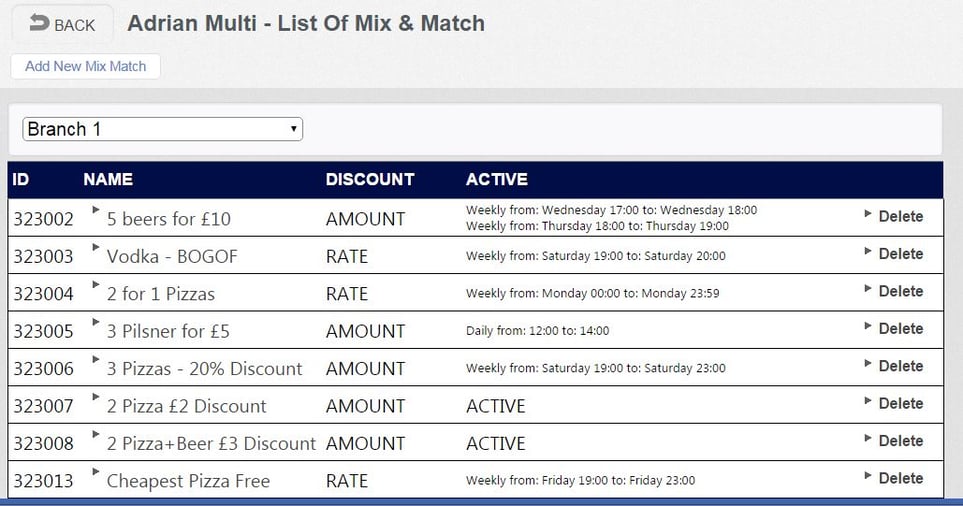Click the Back arrow button

pyautogui.click(x=62, y=24)
